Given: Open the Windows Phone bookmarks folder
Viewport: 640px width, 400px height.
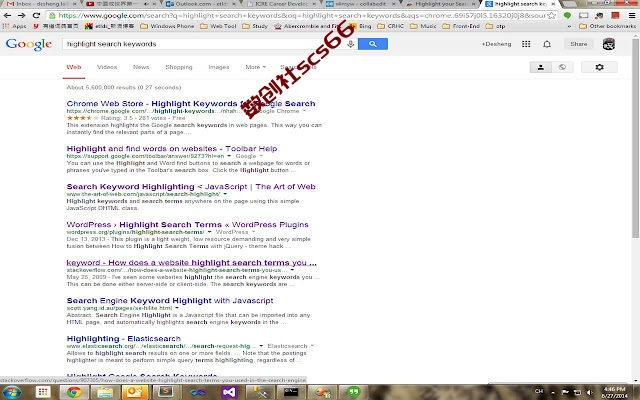Looking at the screenshot, I should [167, 26].
